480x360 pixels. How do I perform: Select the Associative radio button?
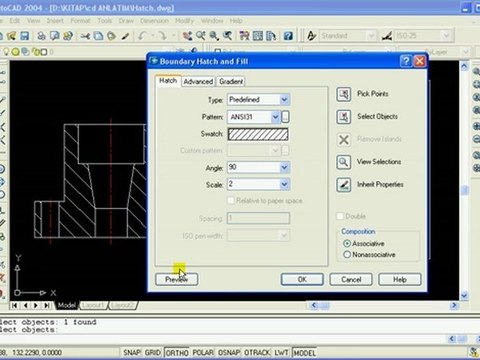click(x=347, y=244)
